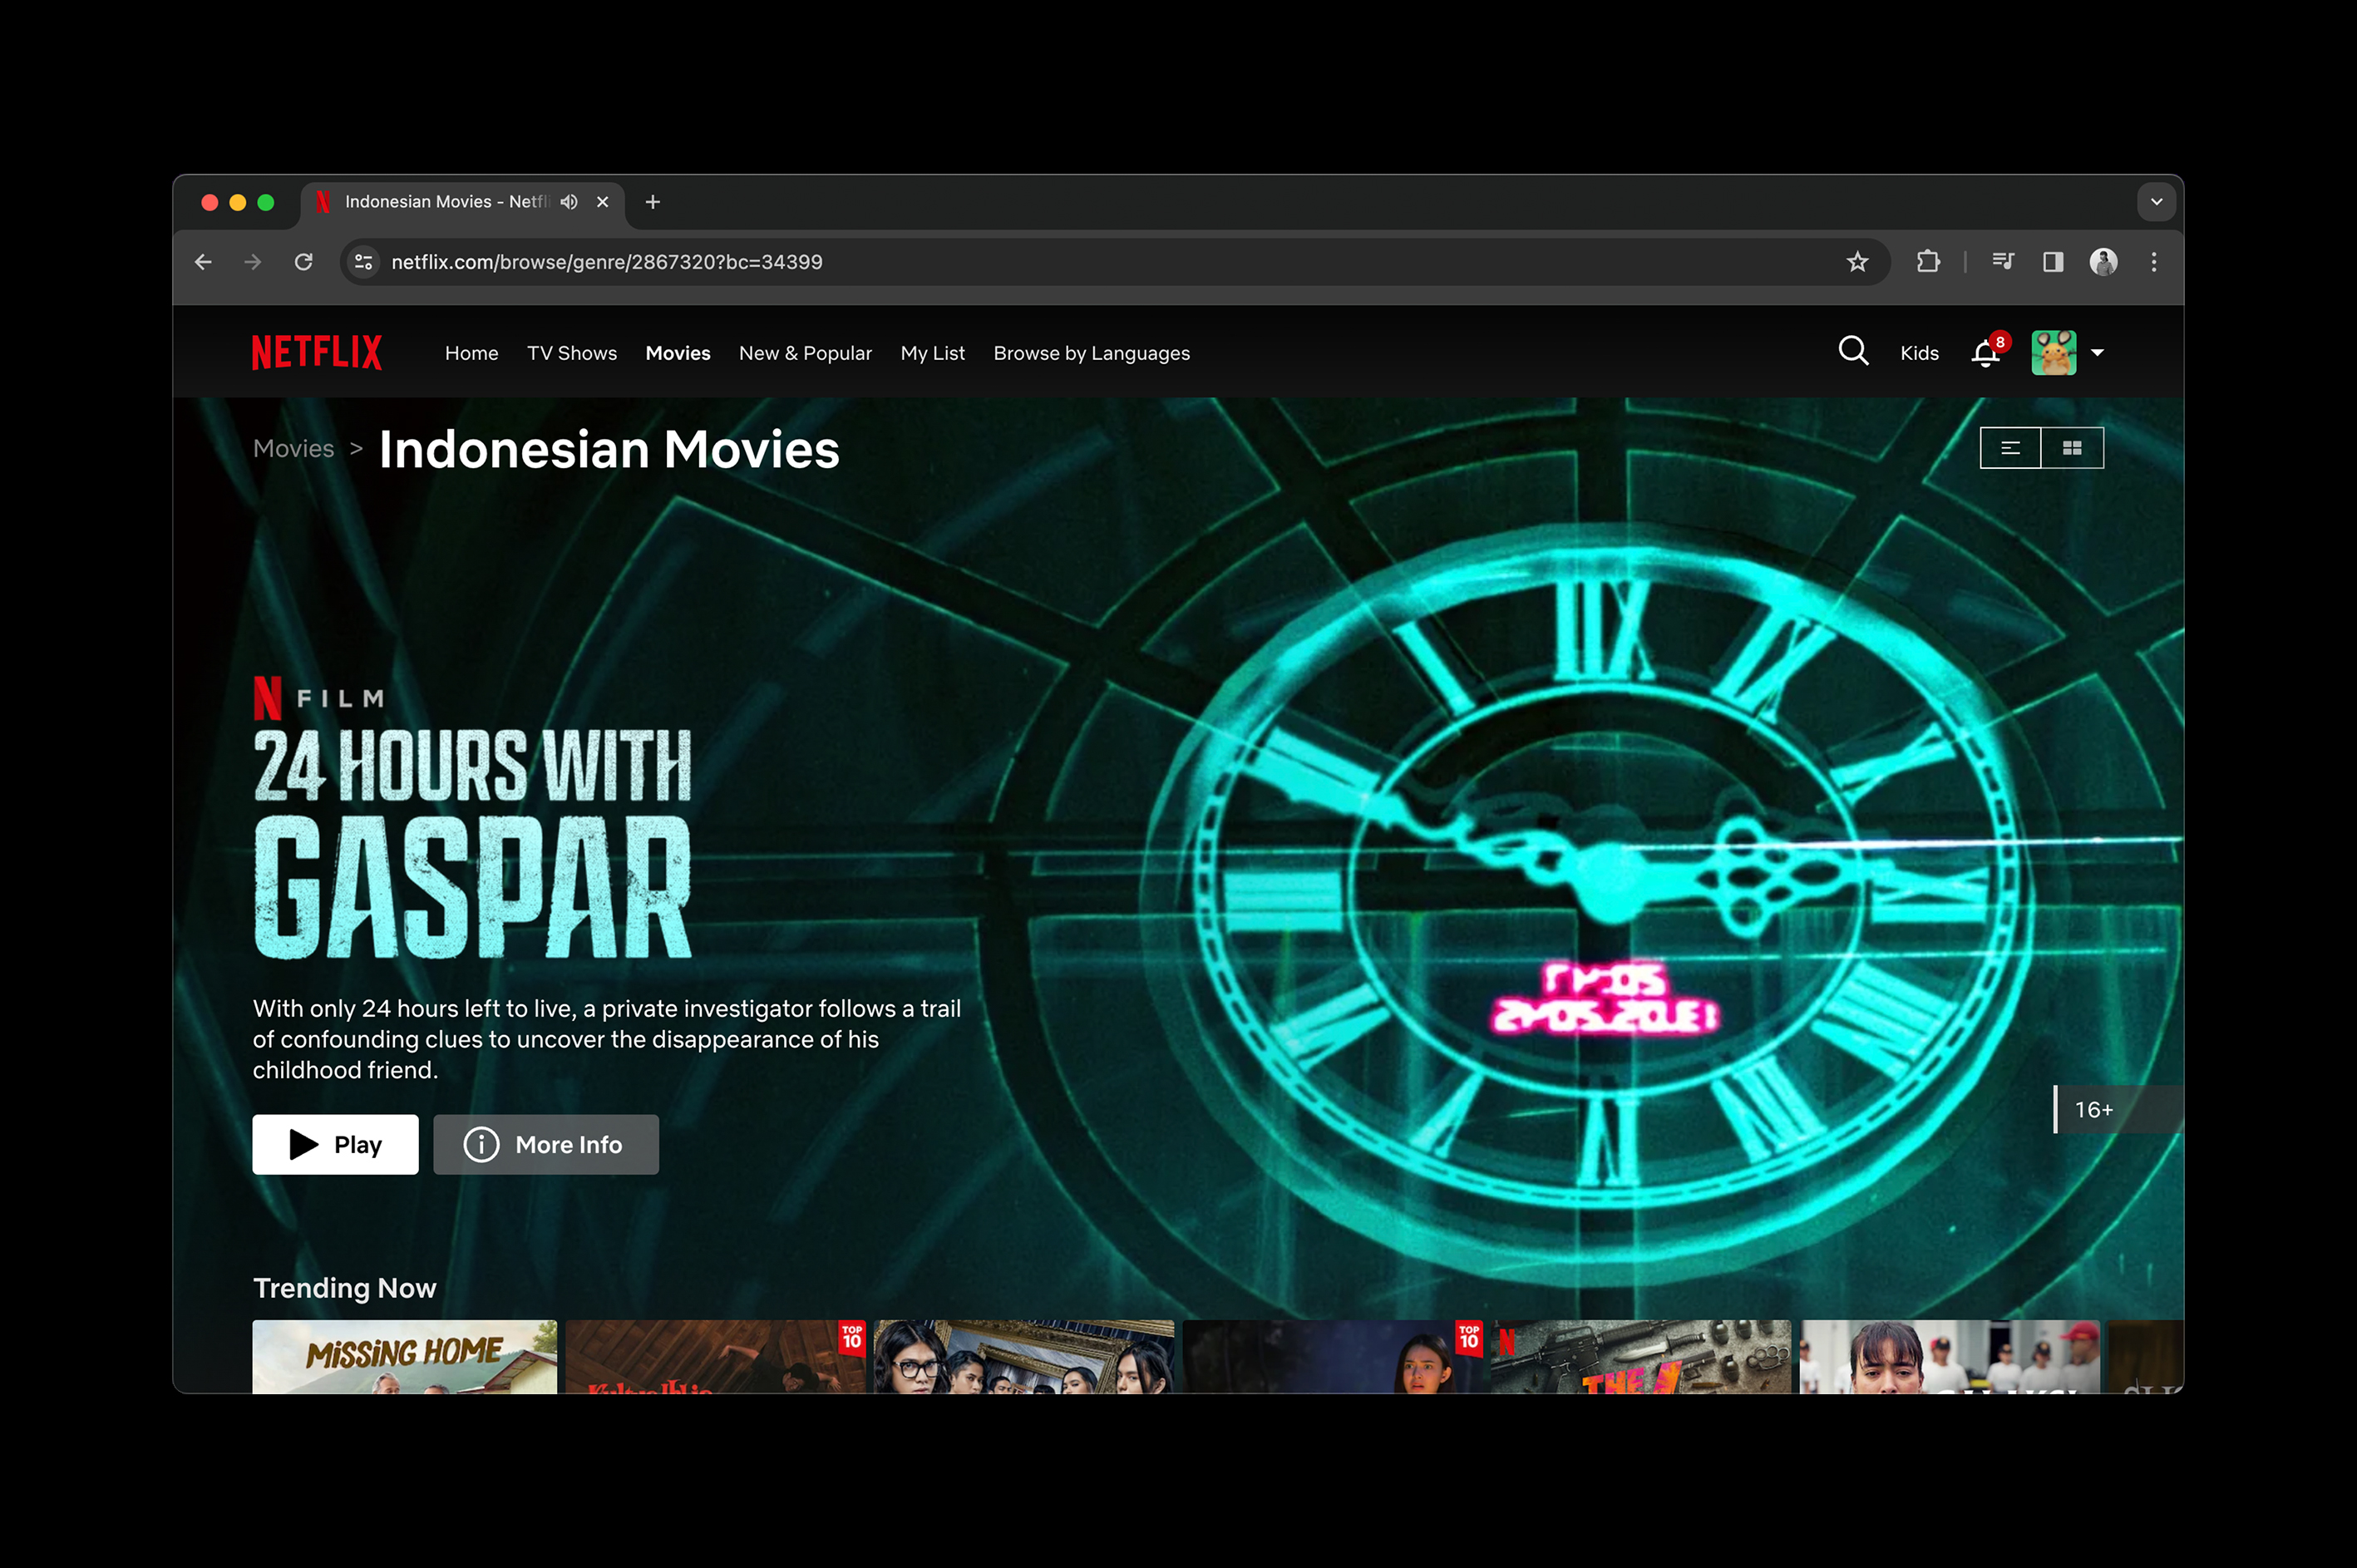Click the Trending Now row heading
Screen dimensions: 2357x1568
[345, 1288]
